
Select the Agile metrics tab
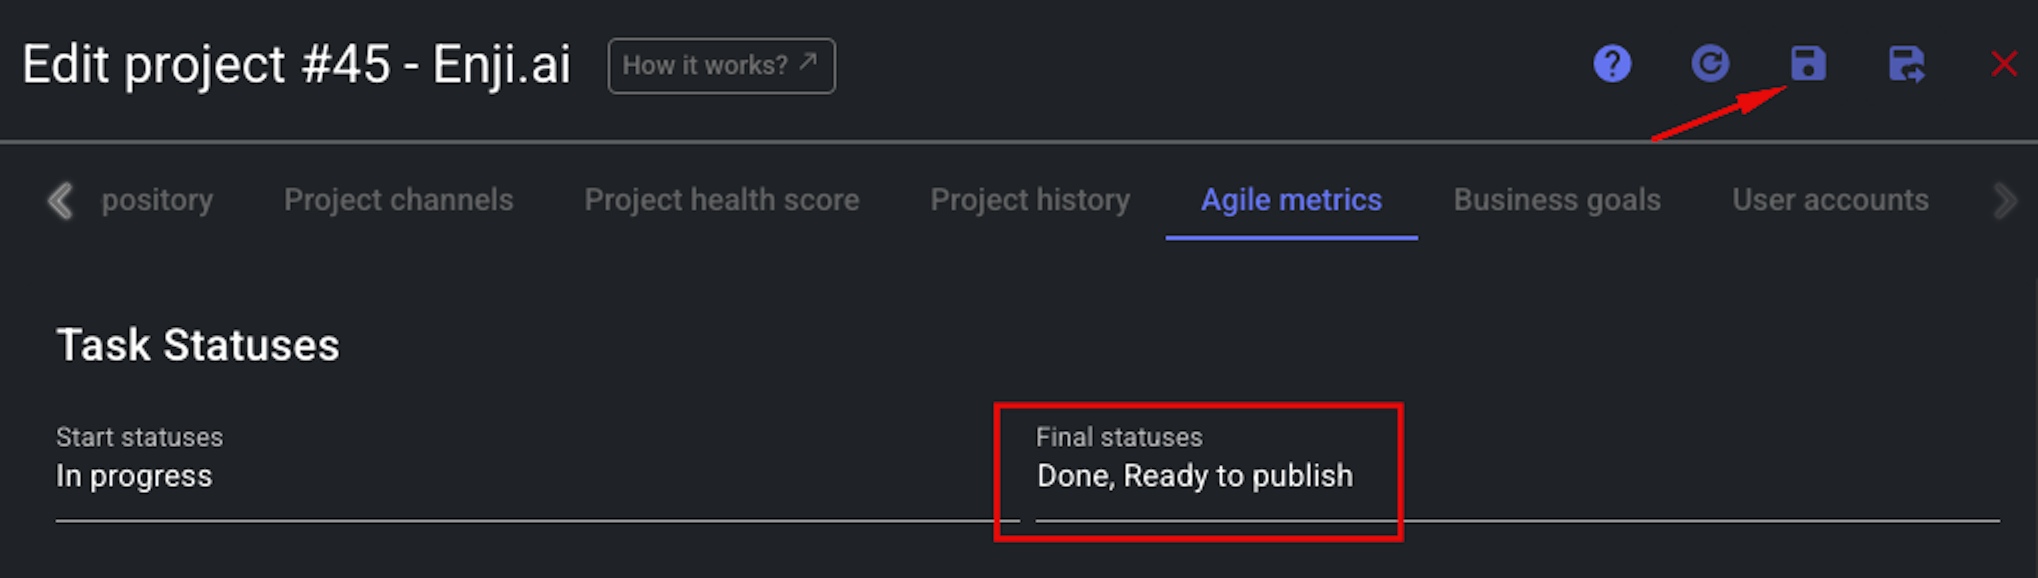(1291, 200)
